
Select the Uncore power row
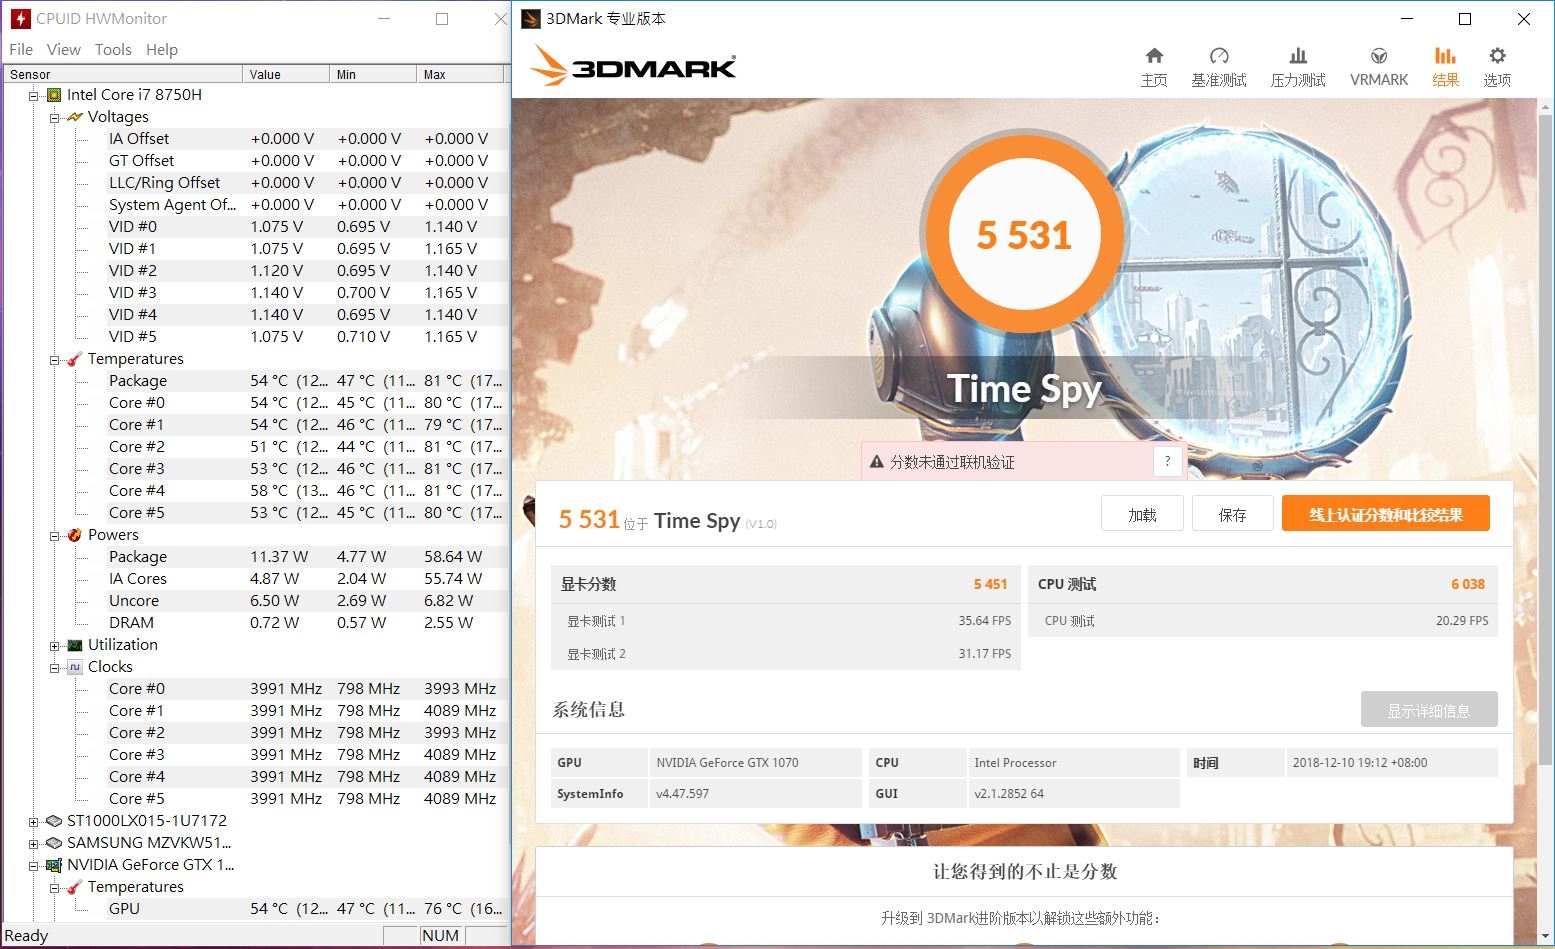tap(307, 601)
